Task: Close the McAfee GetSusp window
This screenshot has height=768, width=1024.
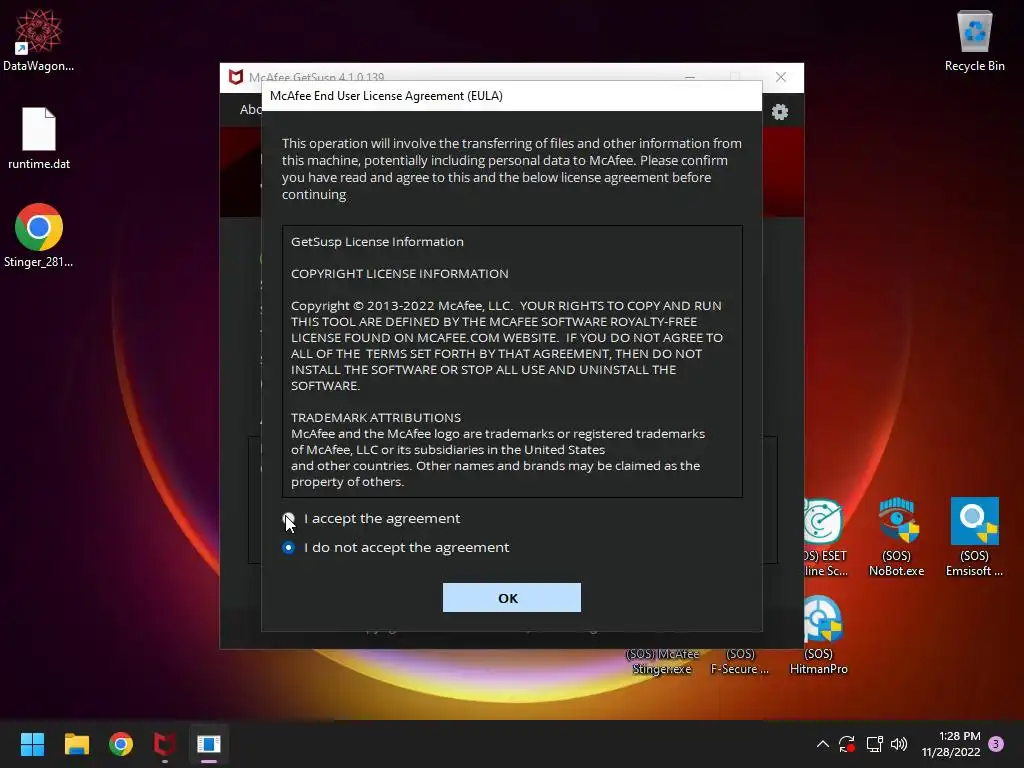Action: point(780,77)
